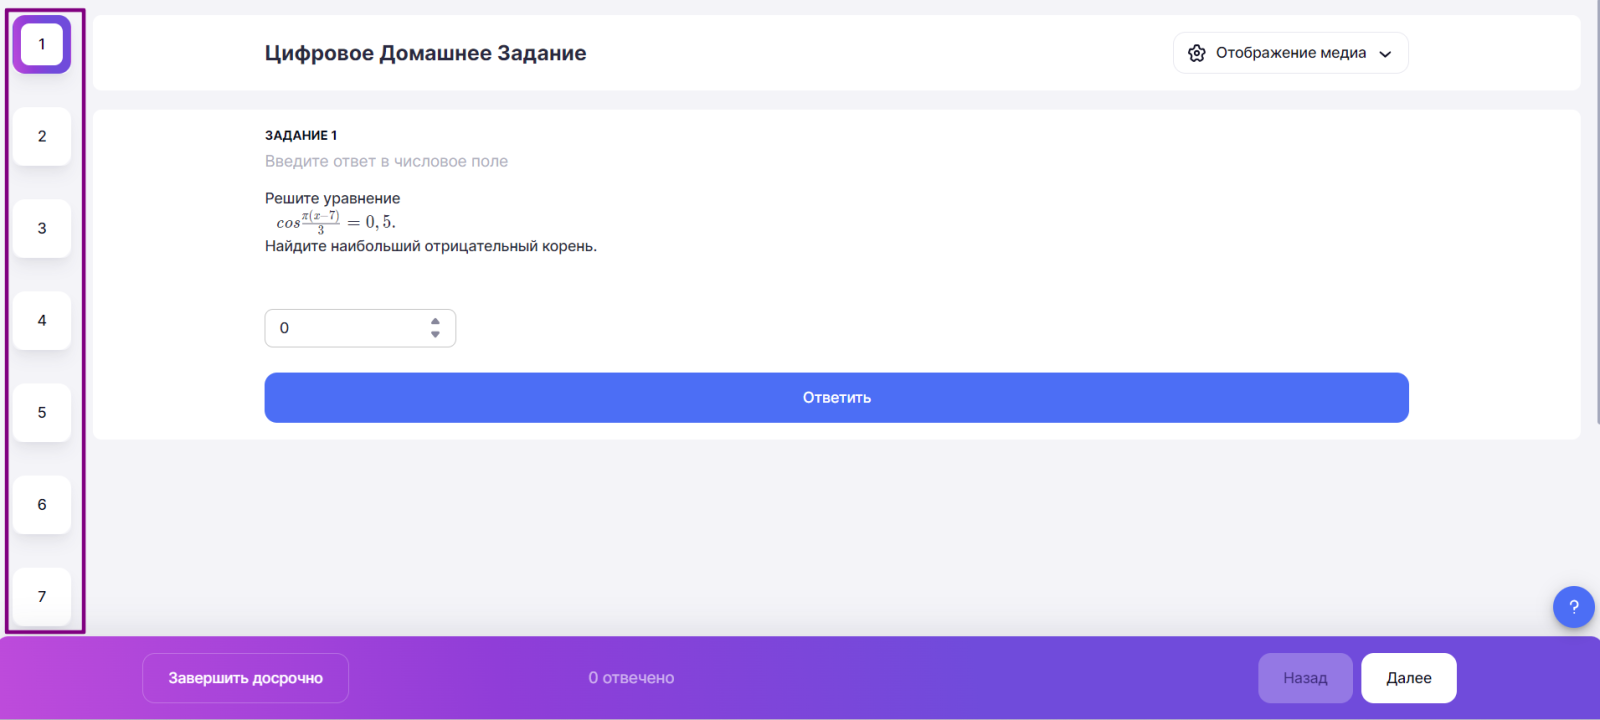Click text Найдите наибольший отрицательный корень
Viewport: 1600px width, 720px height.
click(x=431, y=246)
